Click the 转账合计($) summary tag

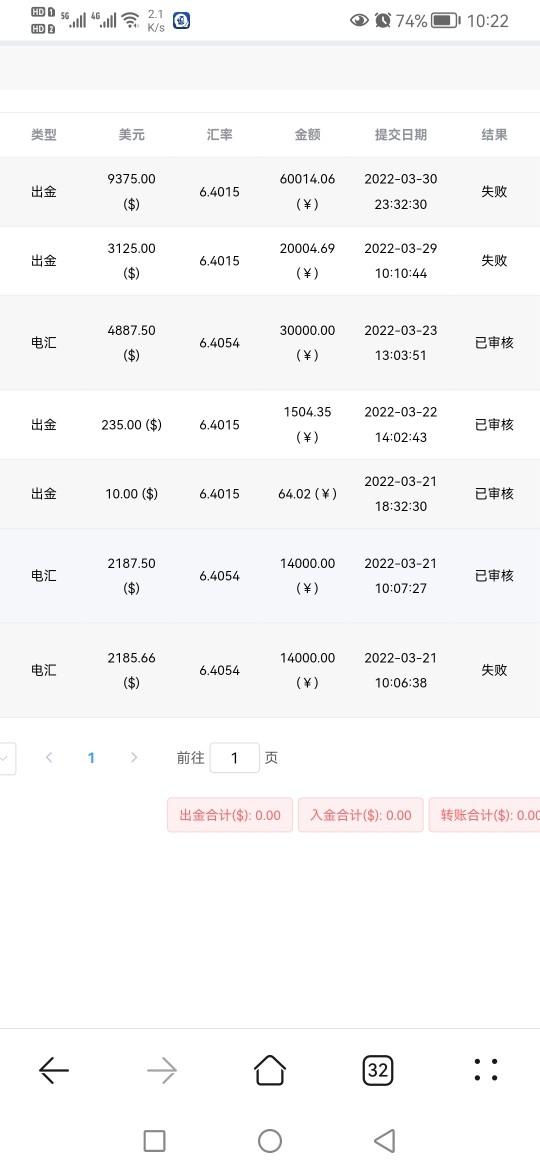pos(485,815)
